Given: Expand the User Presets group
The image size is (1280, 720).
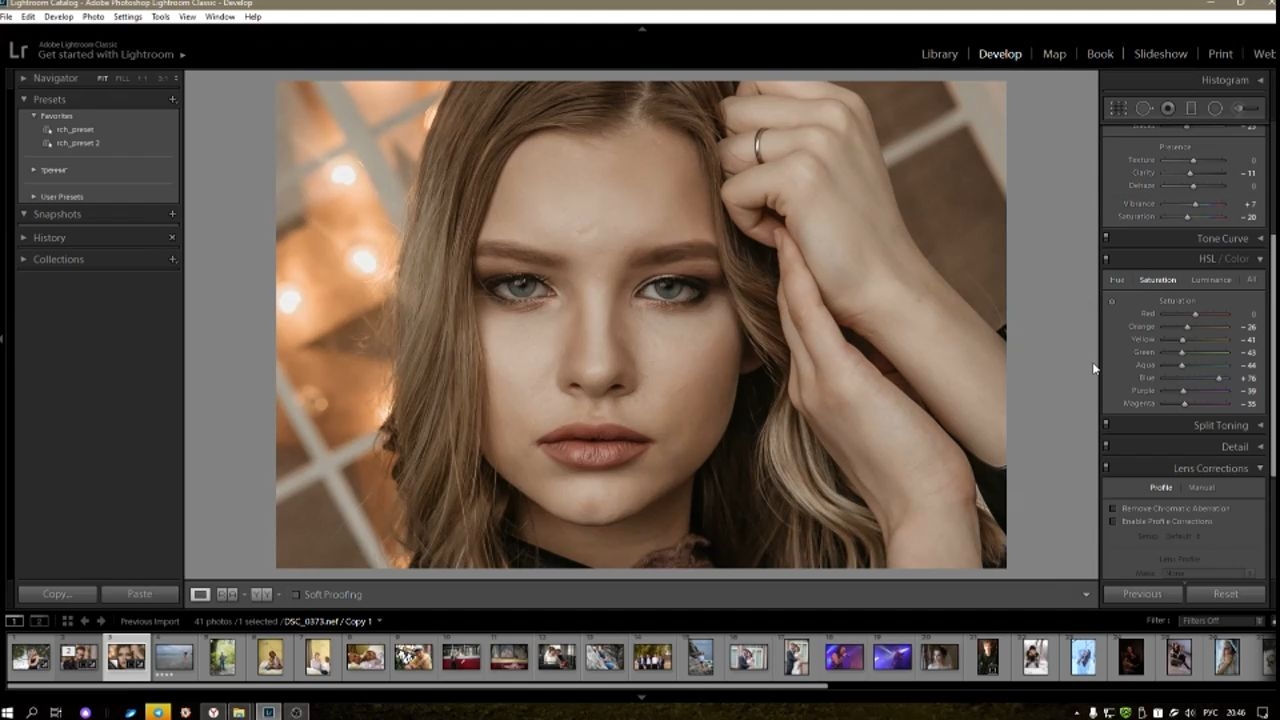Looking at the screenshot, I should (34, 197).
